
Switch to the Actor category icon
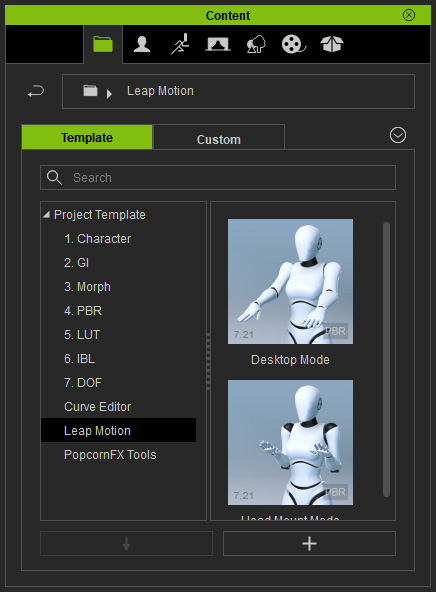[x=142, y=44]
